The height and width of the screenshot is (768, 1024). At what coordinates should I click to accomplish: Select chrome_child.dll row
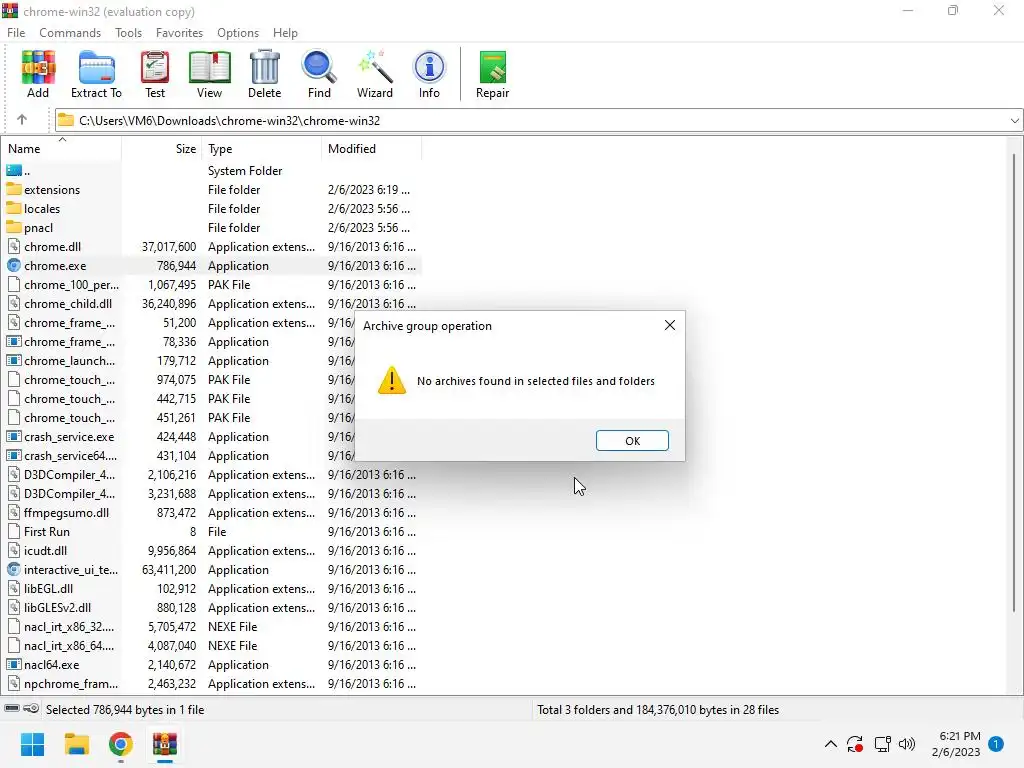coord(212,304)
